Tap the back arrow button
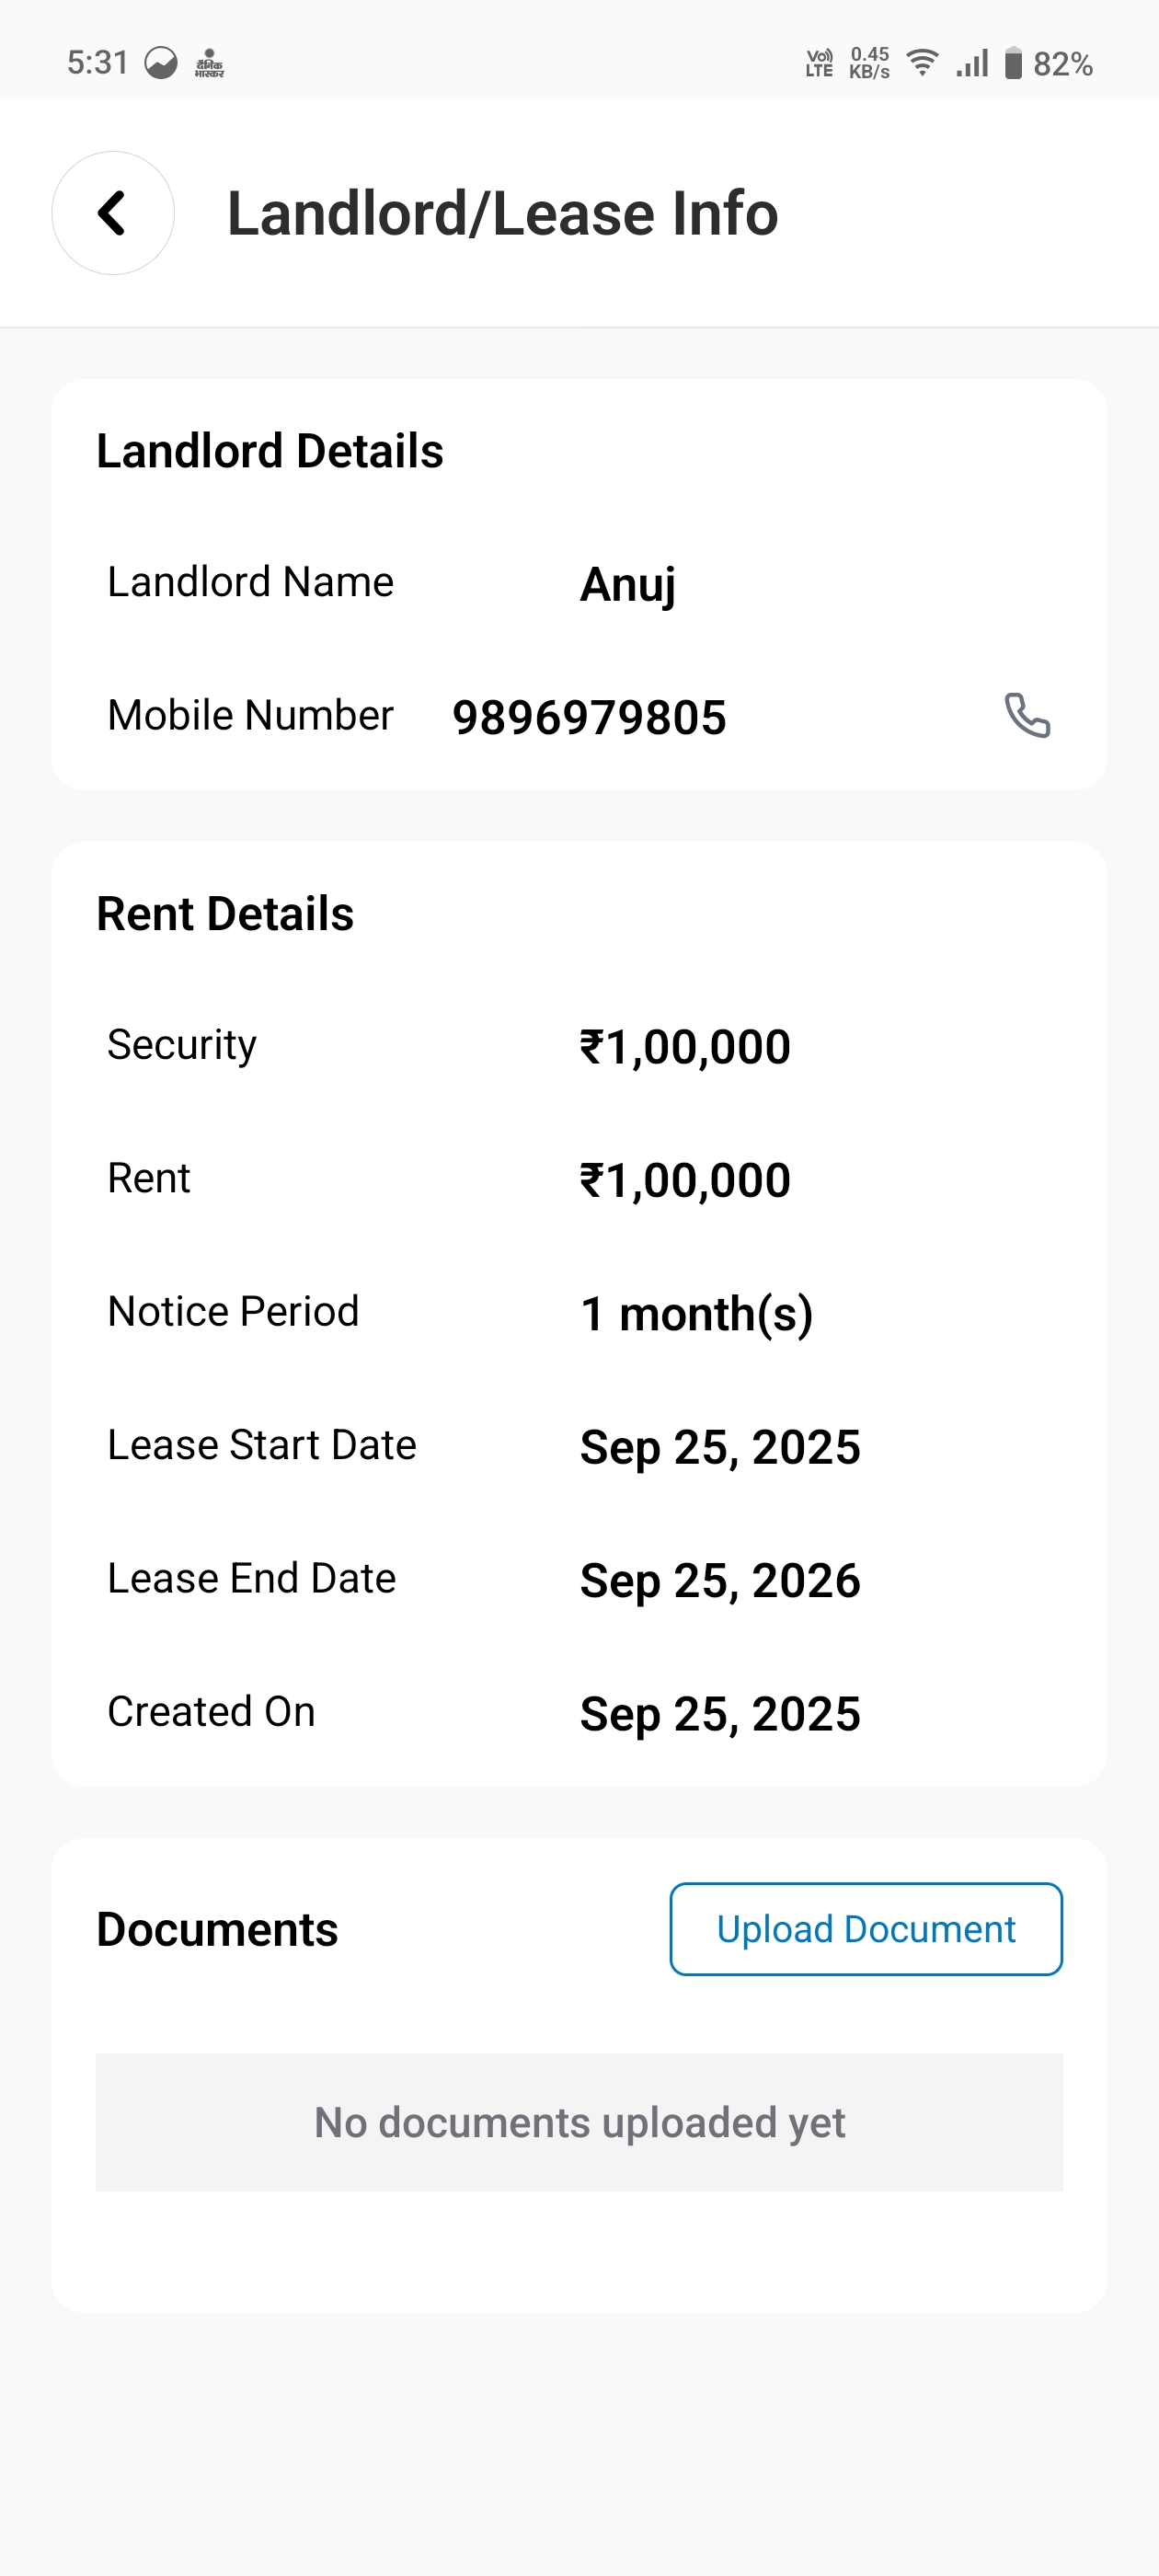 pyautogui.click(x=113, y=213)
